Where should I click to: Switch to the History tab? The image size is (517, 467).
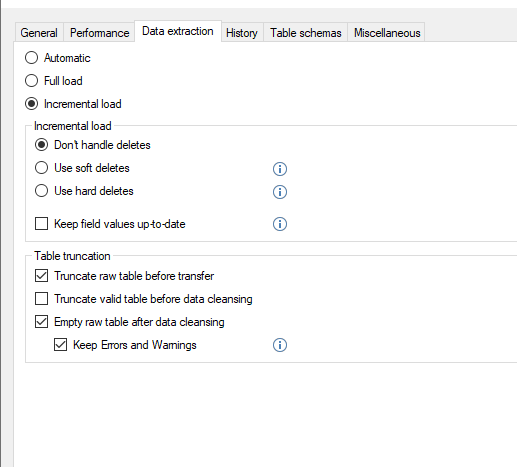242,33
